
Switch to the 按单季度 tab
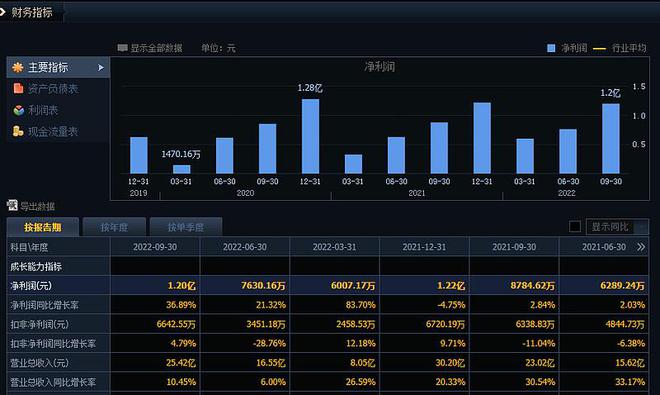pyautogui.click(x=186, y=227)
